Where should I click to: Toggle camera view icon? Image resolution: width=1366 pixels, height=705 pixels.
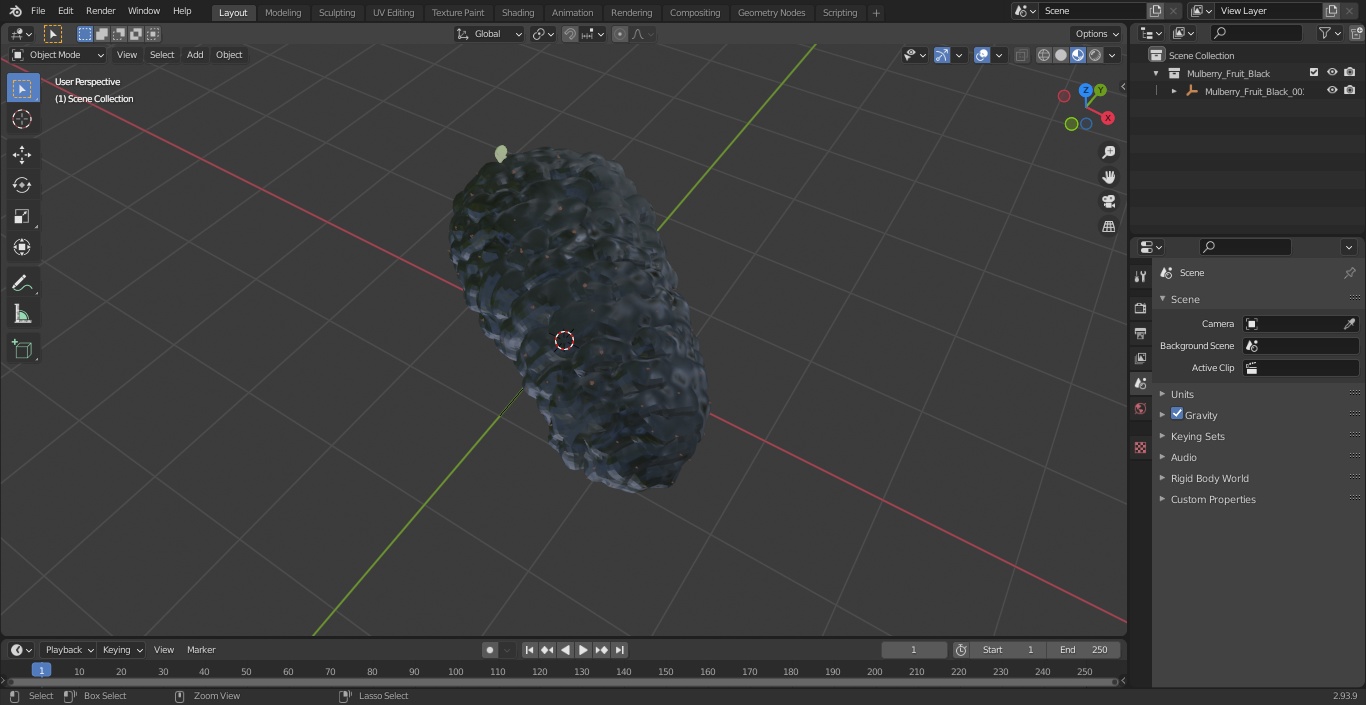(1108, 201)
